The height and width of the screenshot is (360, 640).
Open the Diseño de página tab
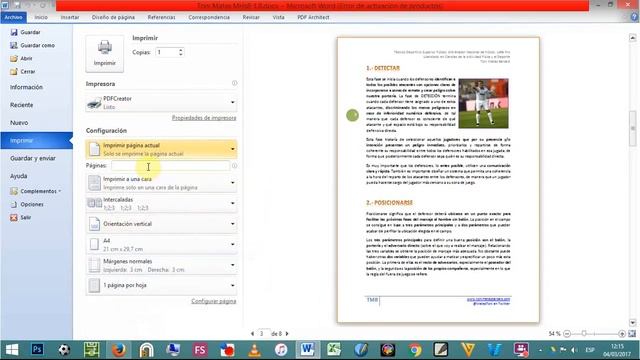pyautogui.click(x=113, y=17)
